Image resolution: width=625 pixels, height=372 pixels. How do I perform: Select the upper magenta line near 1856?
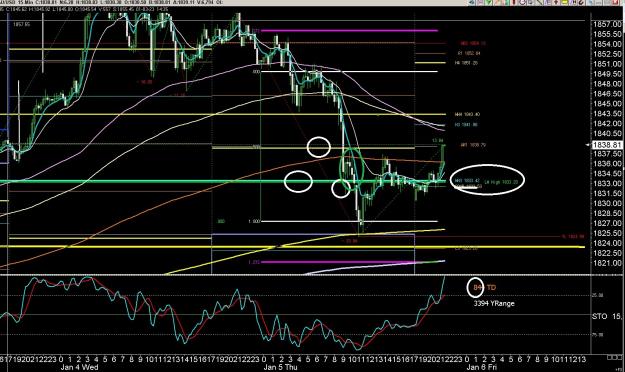(349, 30)
